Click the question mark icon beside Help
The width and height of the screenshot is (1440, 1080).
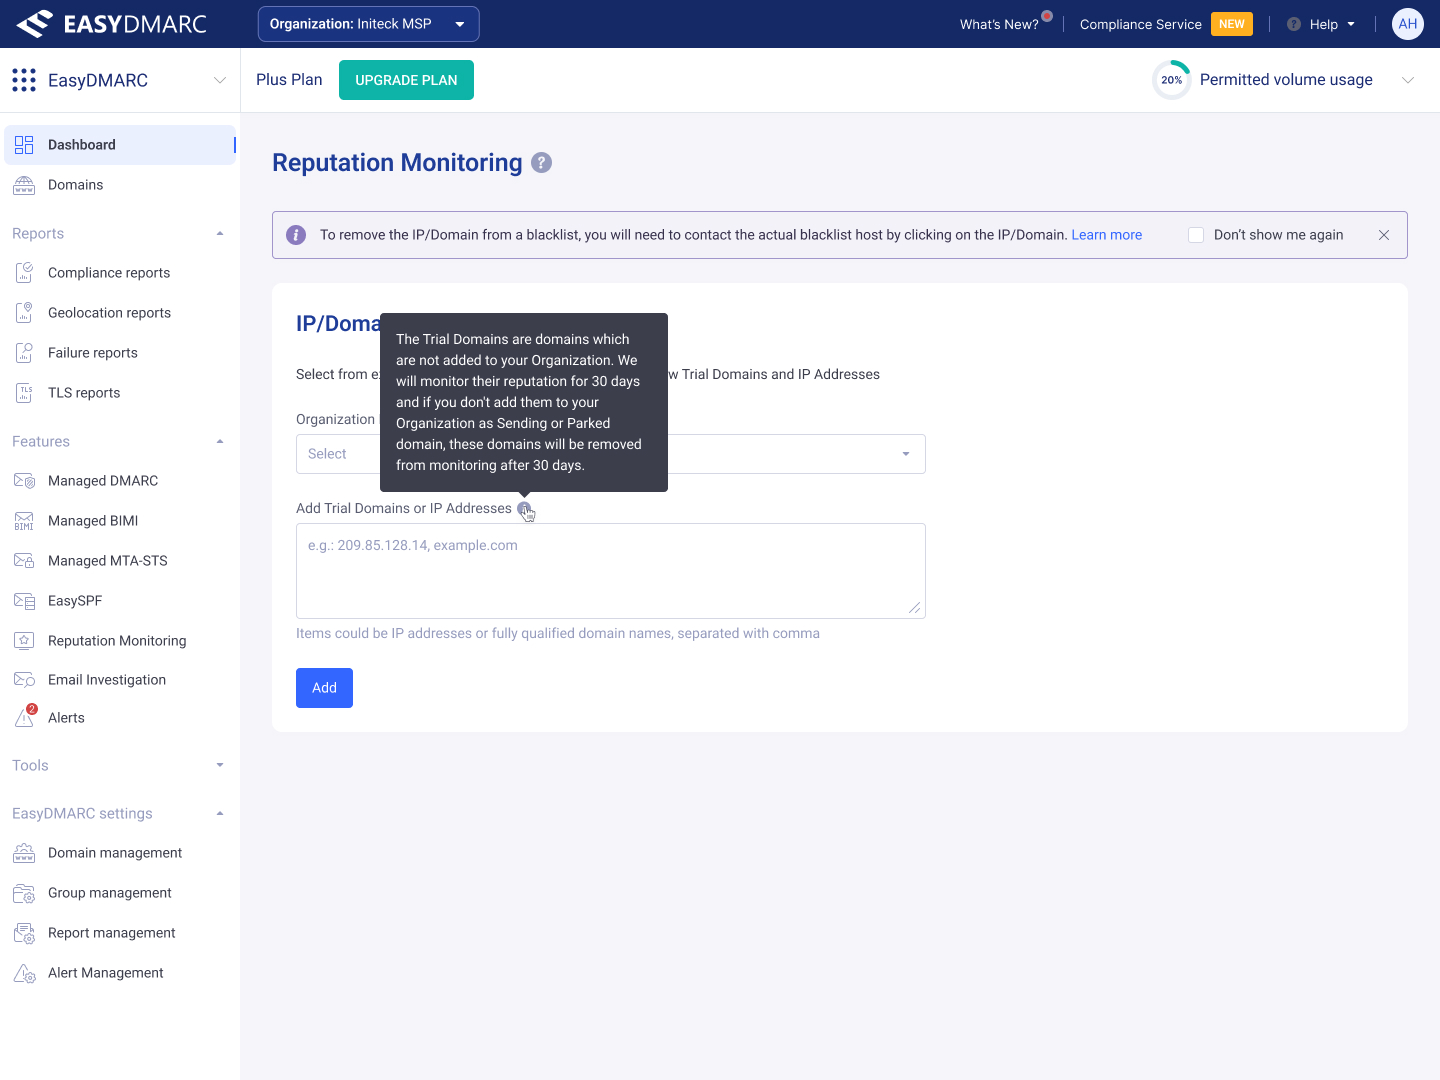(1294, 24)
